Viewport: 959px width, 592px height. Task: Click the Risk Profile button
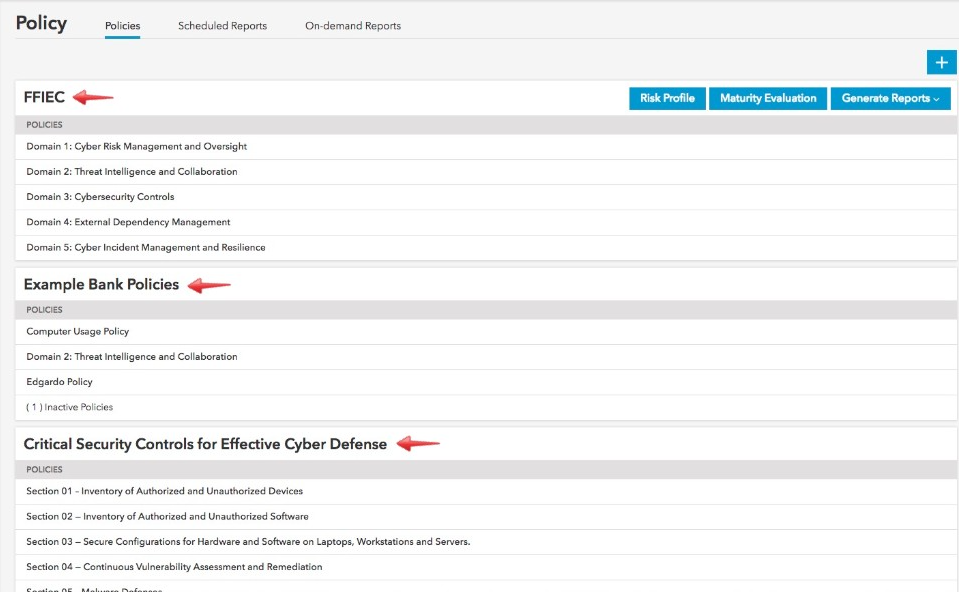pos(667,98)
